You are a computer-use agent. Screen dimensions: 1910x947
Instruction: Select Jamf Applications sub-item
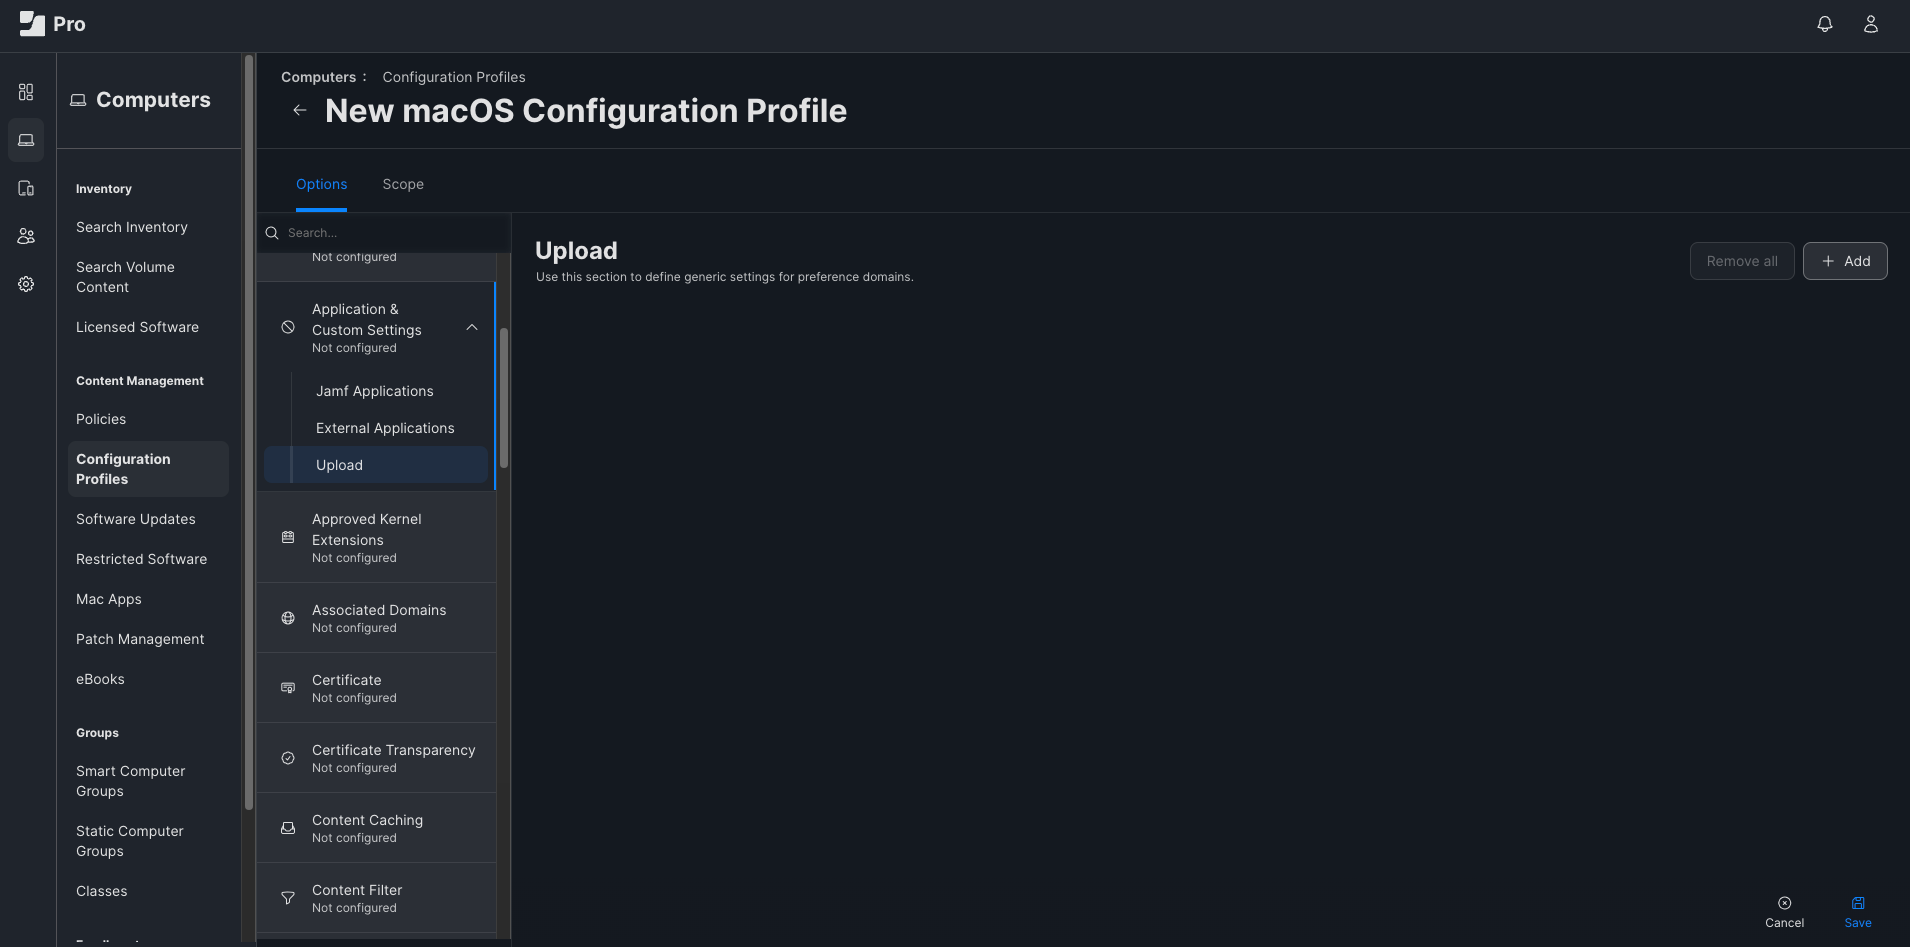point(374,391)
